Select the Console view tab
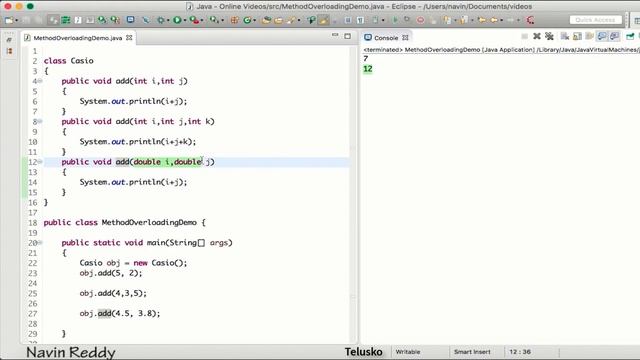This screenshot has height=360, width=640. click(386, 38)
